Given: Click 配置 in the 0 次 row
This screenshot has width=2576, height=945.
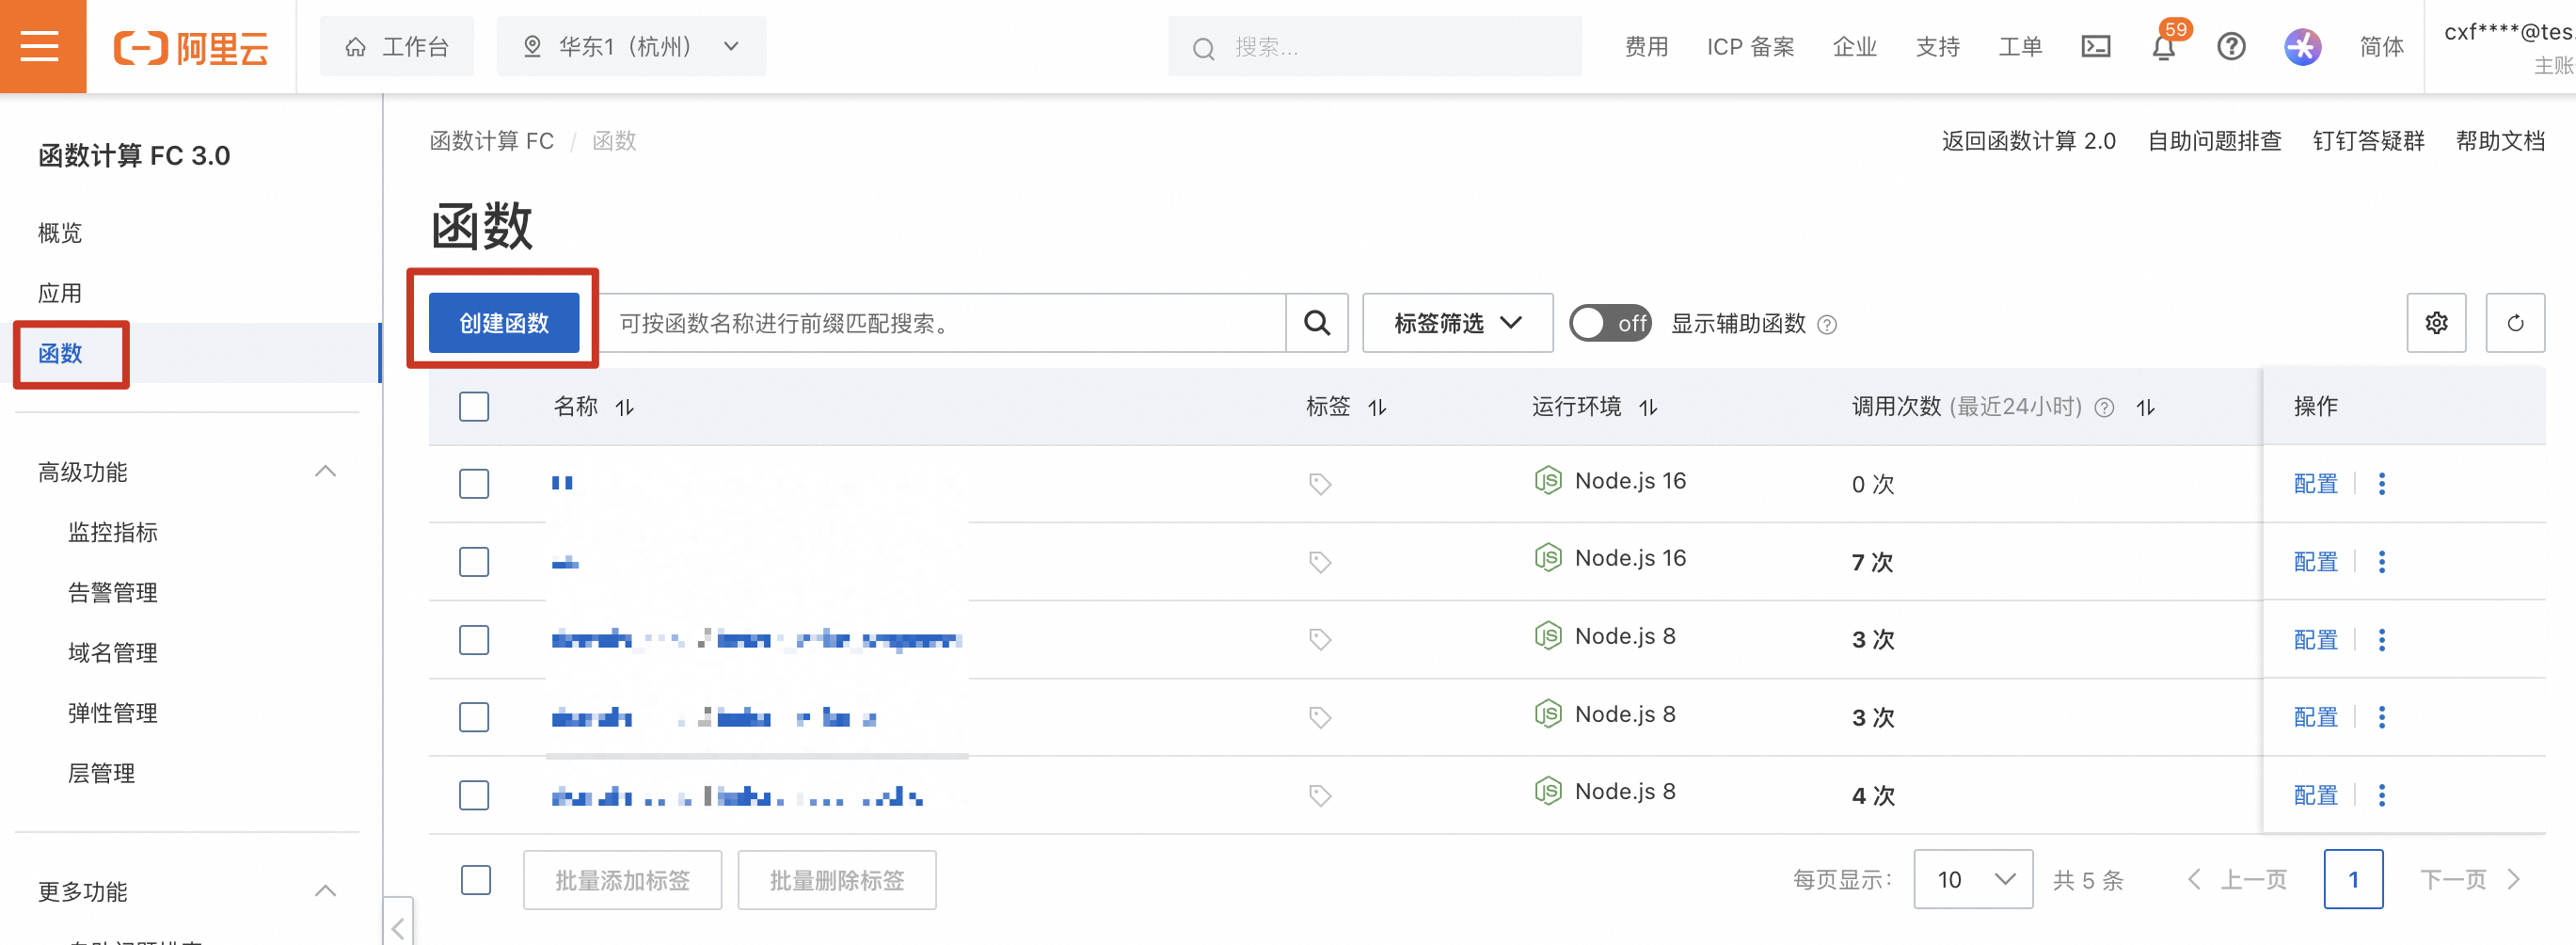Looking at the screenshot, I should click(2315, 484).
